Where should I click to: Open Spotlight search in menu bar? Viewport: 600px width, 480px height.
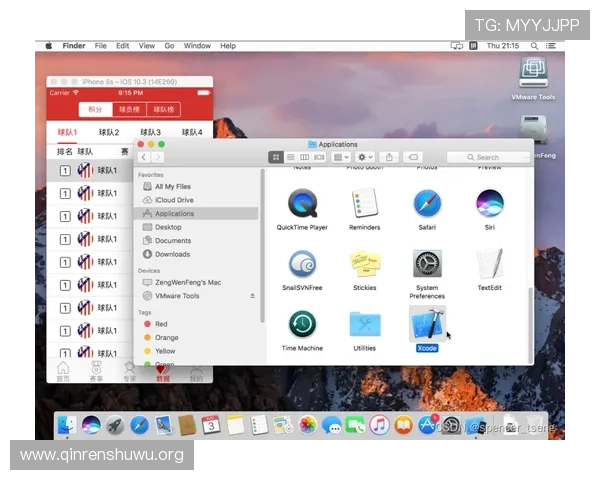(x=534, y=46)
